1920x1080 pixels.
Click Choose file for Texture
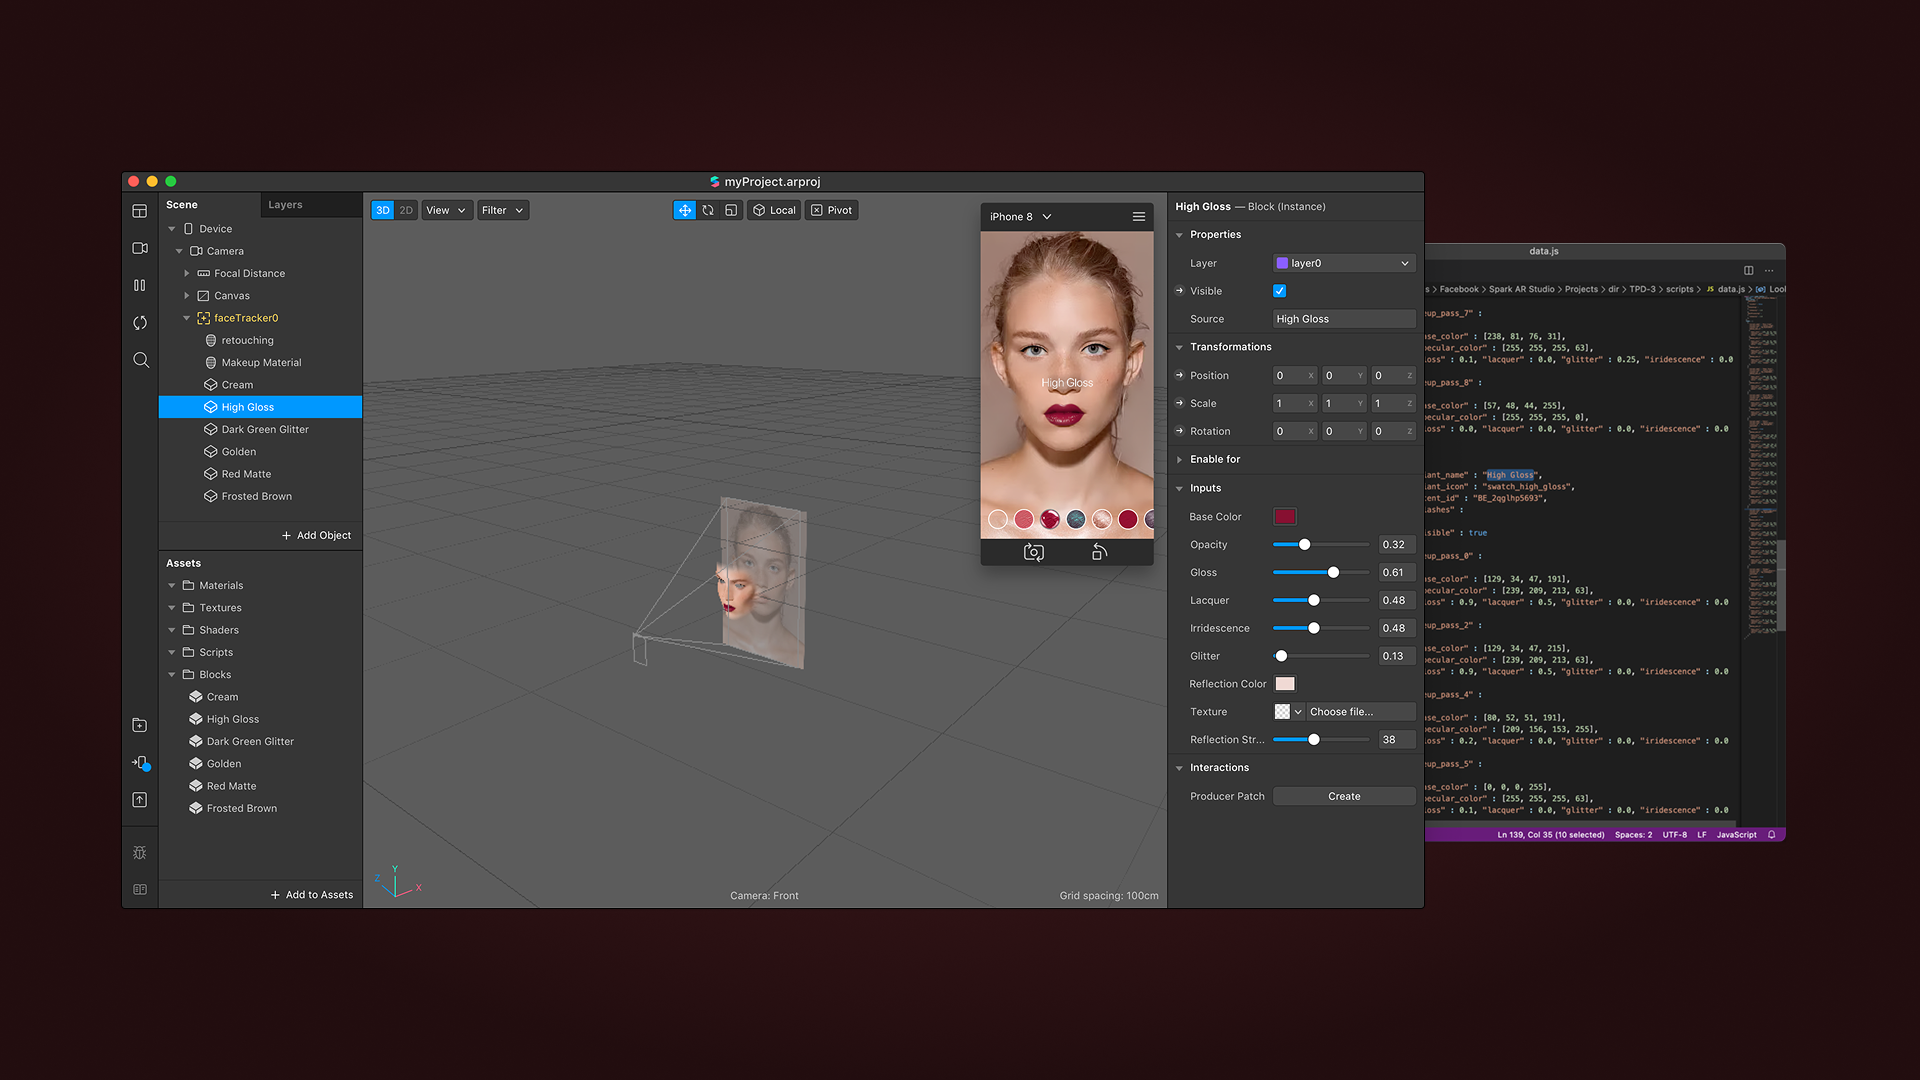coord(1360,712)
